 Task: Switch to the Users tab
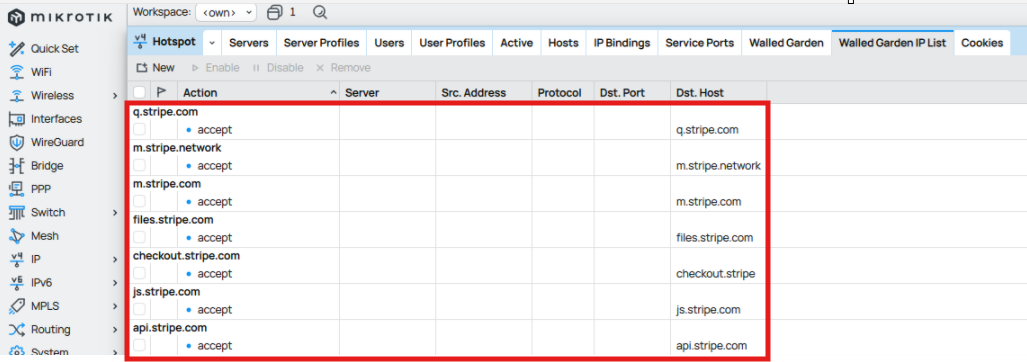point(389,43)
